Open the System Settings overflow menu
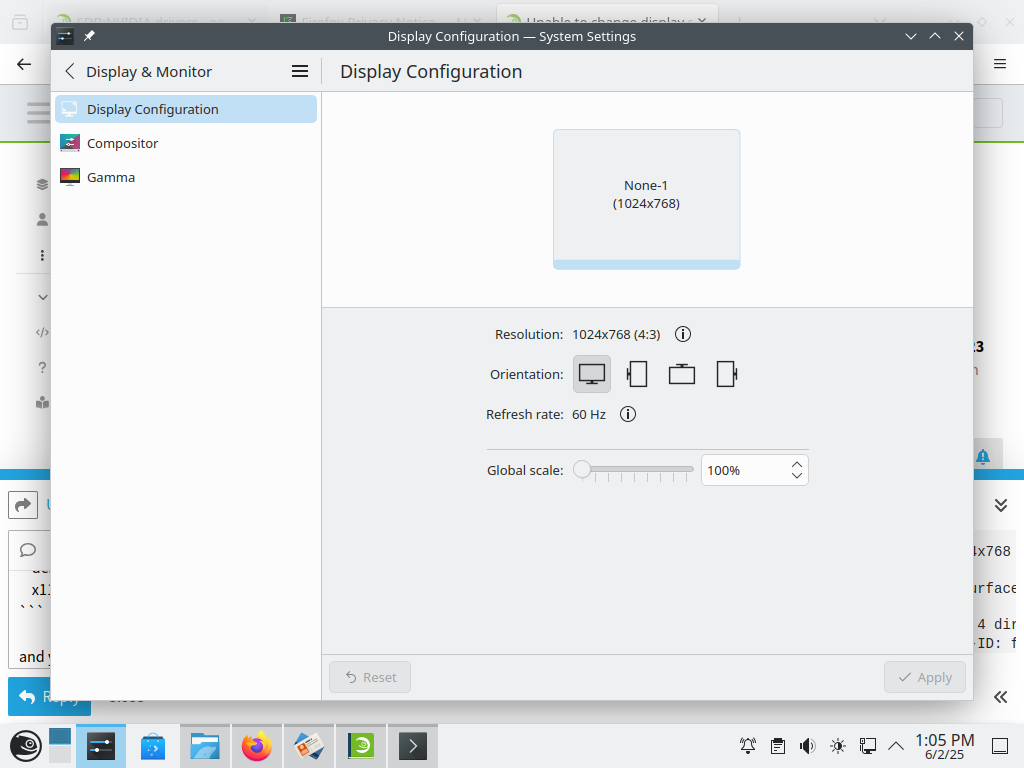Viewport: 1024px width, 768px height. (999, 63)
